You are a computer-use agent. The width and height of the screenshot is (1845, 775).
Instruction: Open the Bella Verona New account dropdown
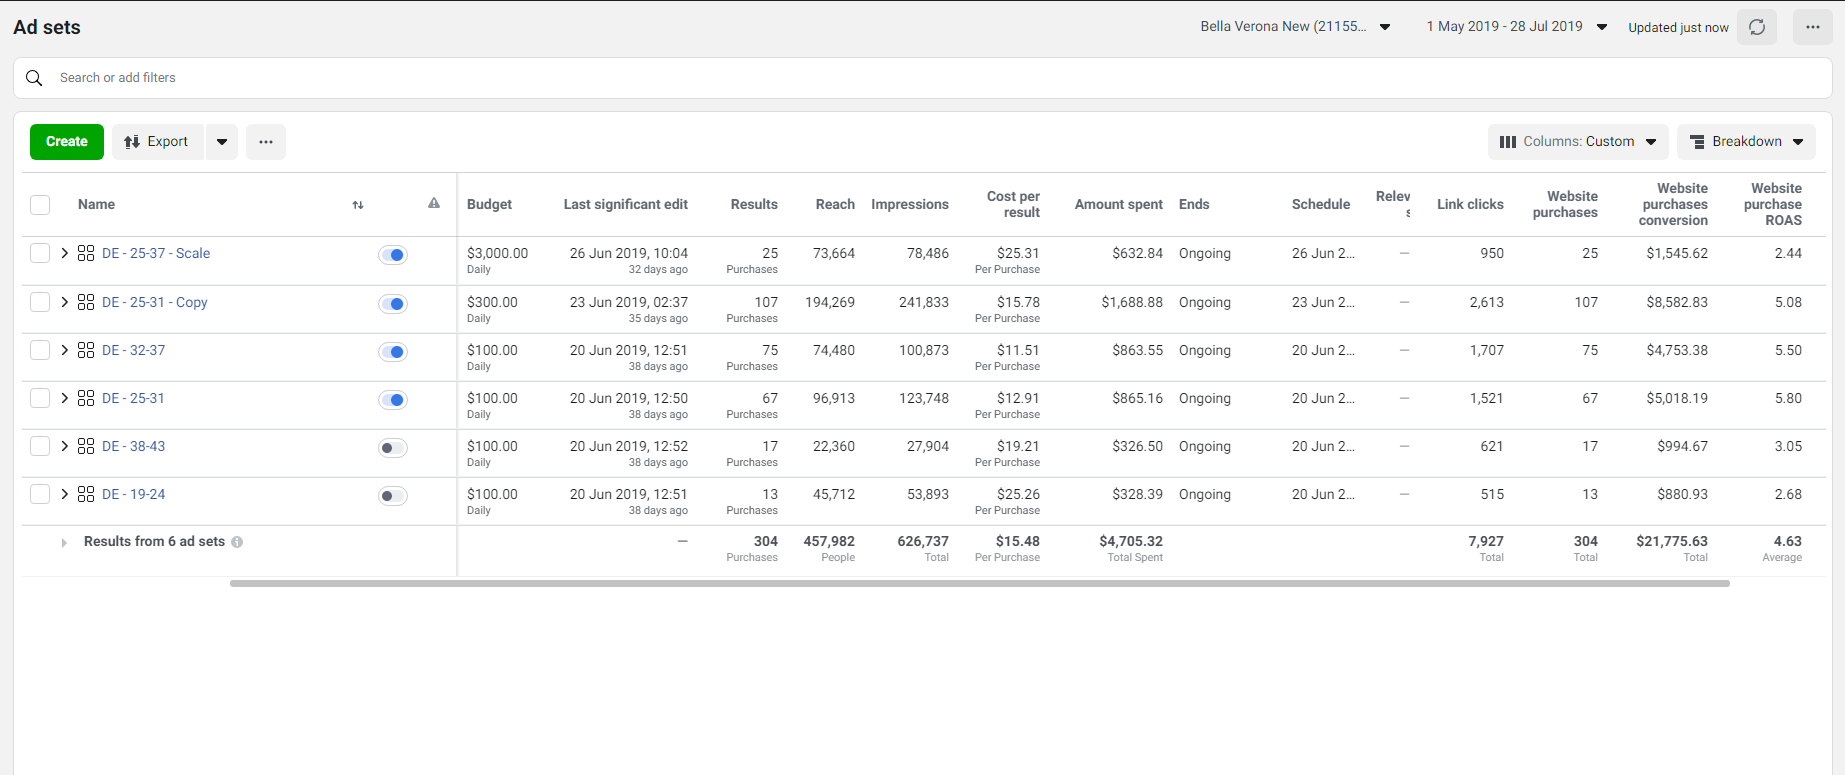click(x=1295, y=27)
